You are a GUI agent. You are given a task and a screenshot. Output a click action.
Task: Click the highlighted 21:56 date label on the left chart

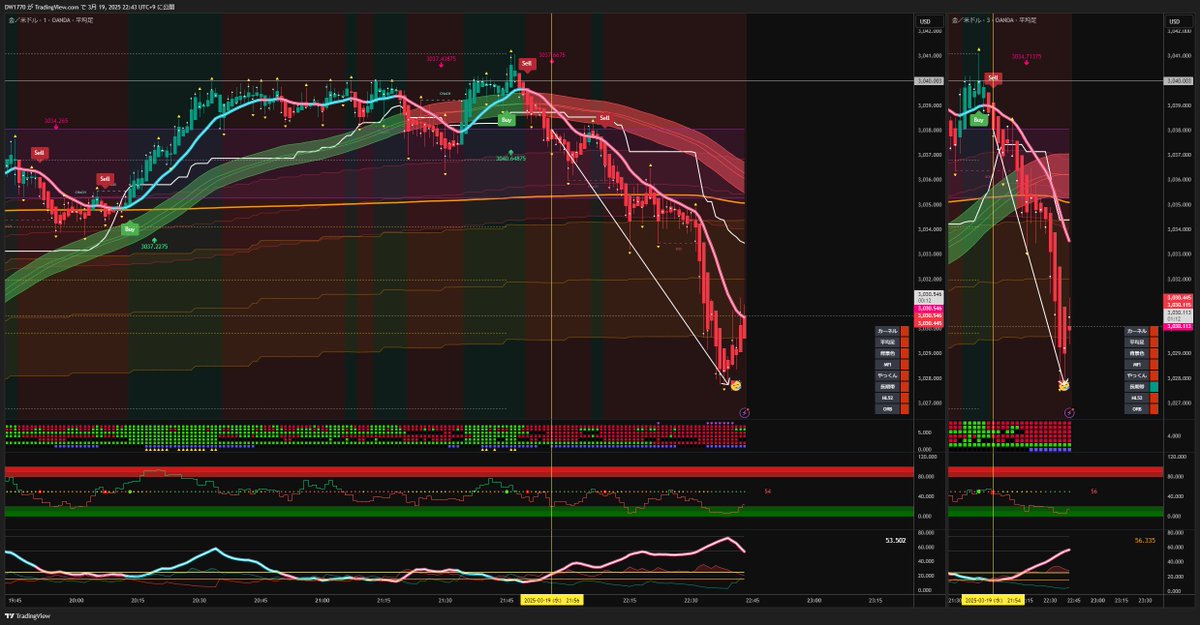click(552, 600)
